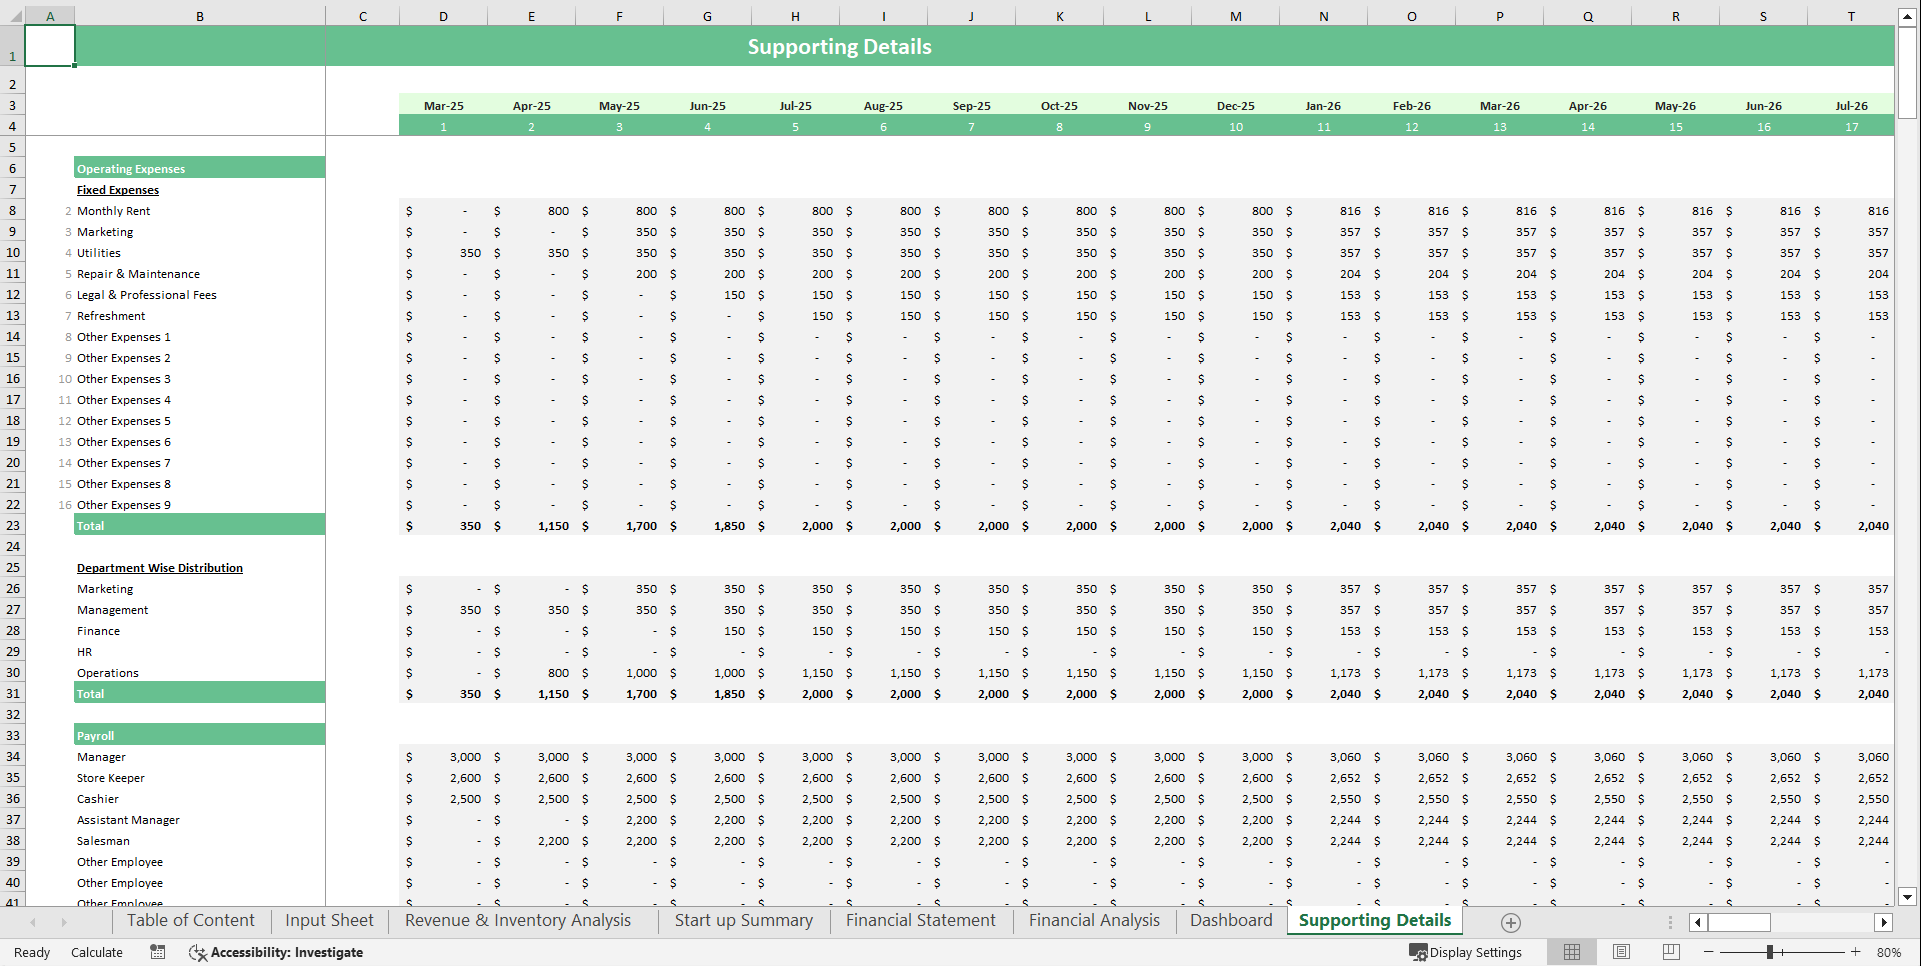
Task: Click Zoom Out minus icon
Action: pyautogui.click(x=1710, y=952)
